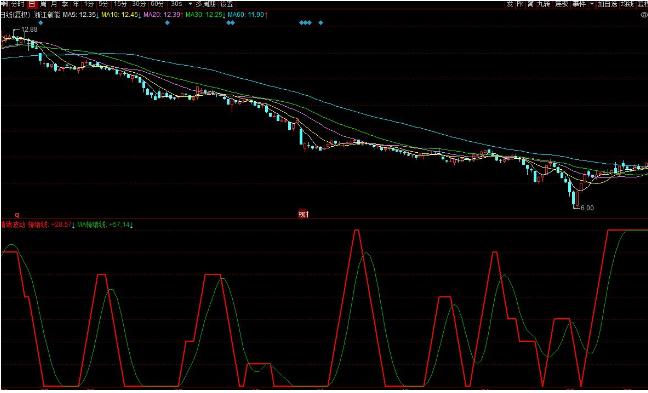
Task: Click the circular icon at chart's right edge
Action: [645, 15]
